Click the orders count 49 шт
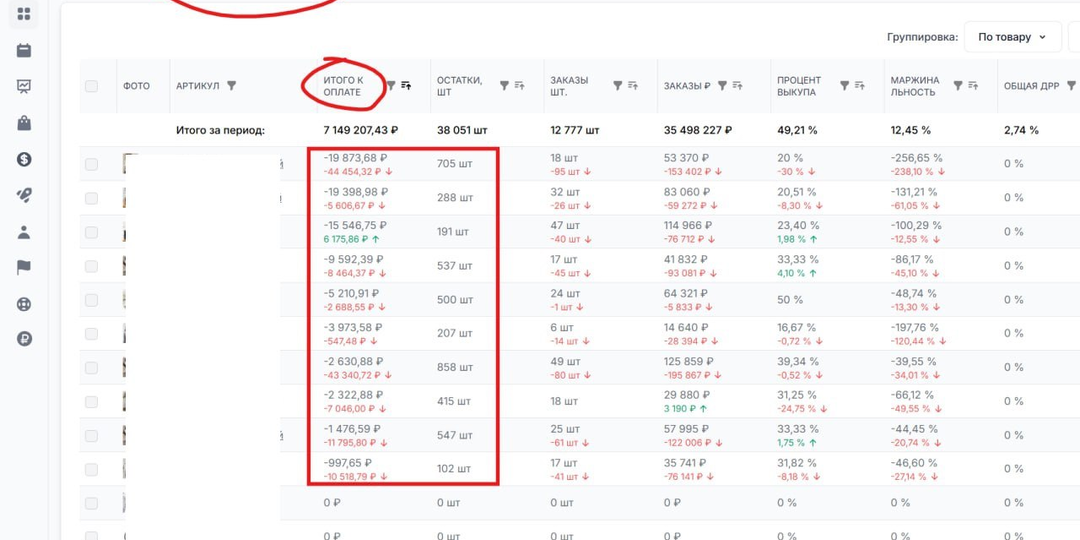 564,361
